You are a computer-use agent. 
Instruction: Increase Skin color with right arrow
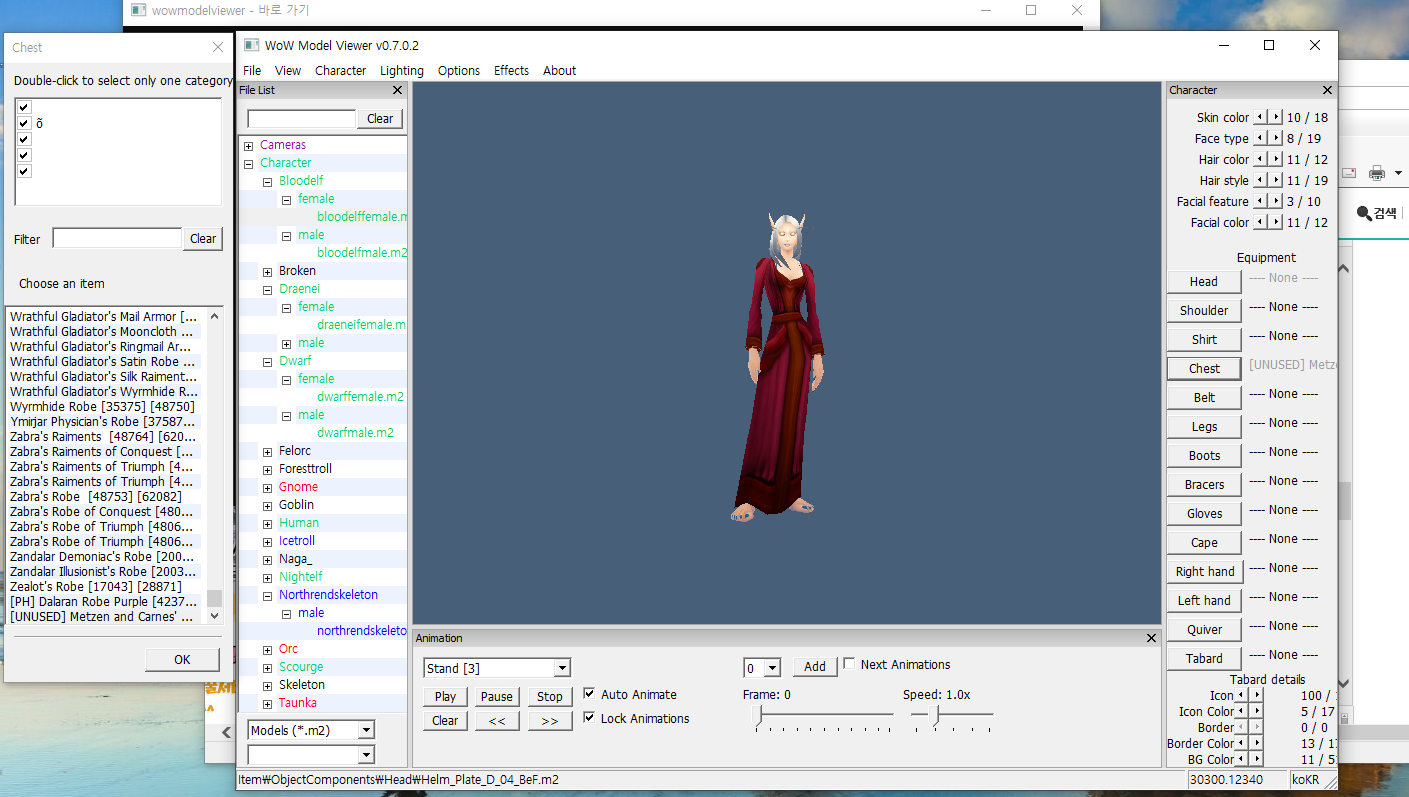[x=1275, y=117]
